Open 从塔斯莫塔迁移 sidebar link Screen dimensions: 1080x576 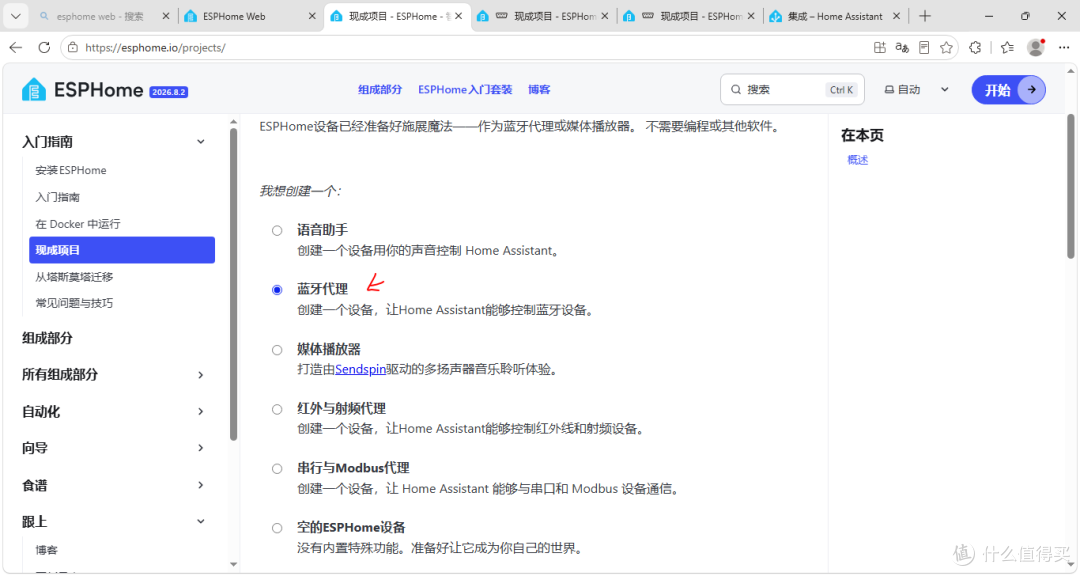(74, 277)
